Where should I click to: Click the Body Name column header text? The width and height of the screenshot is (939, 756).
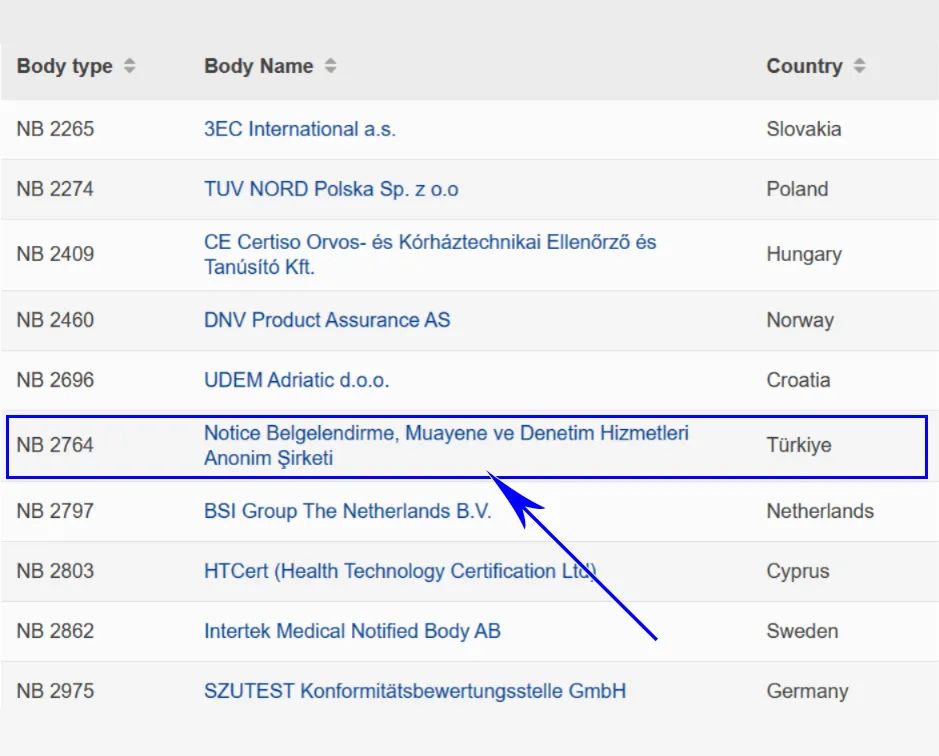coord(259,66)
